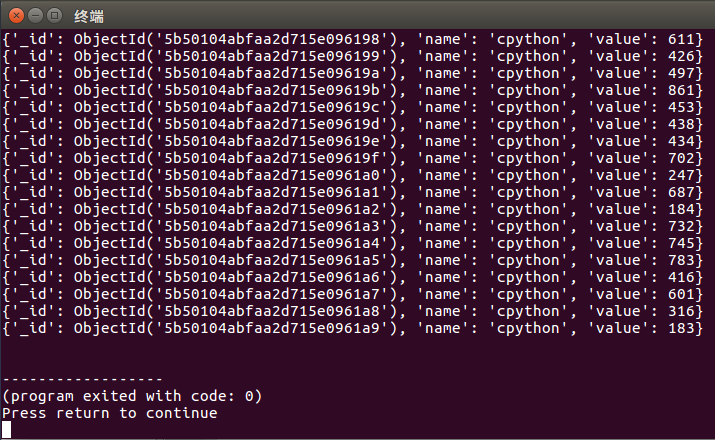Maximize the terminal window

(55, 16)
